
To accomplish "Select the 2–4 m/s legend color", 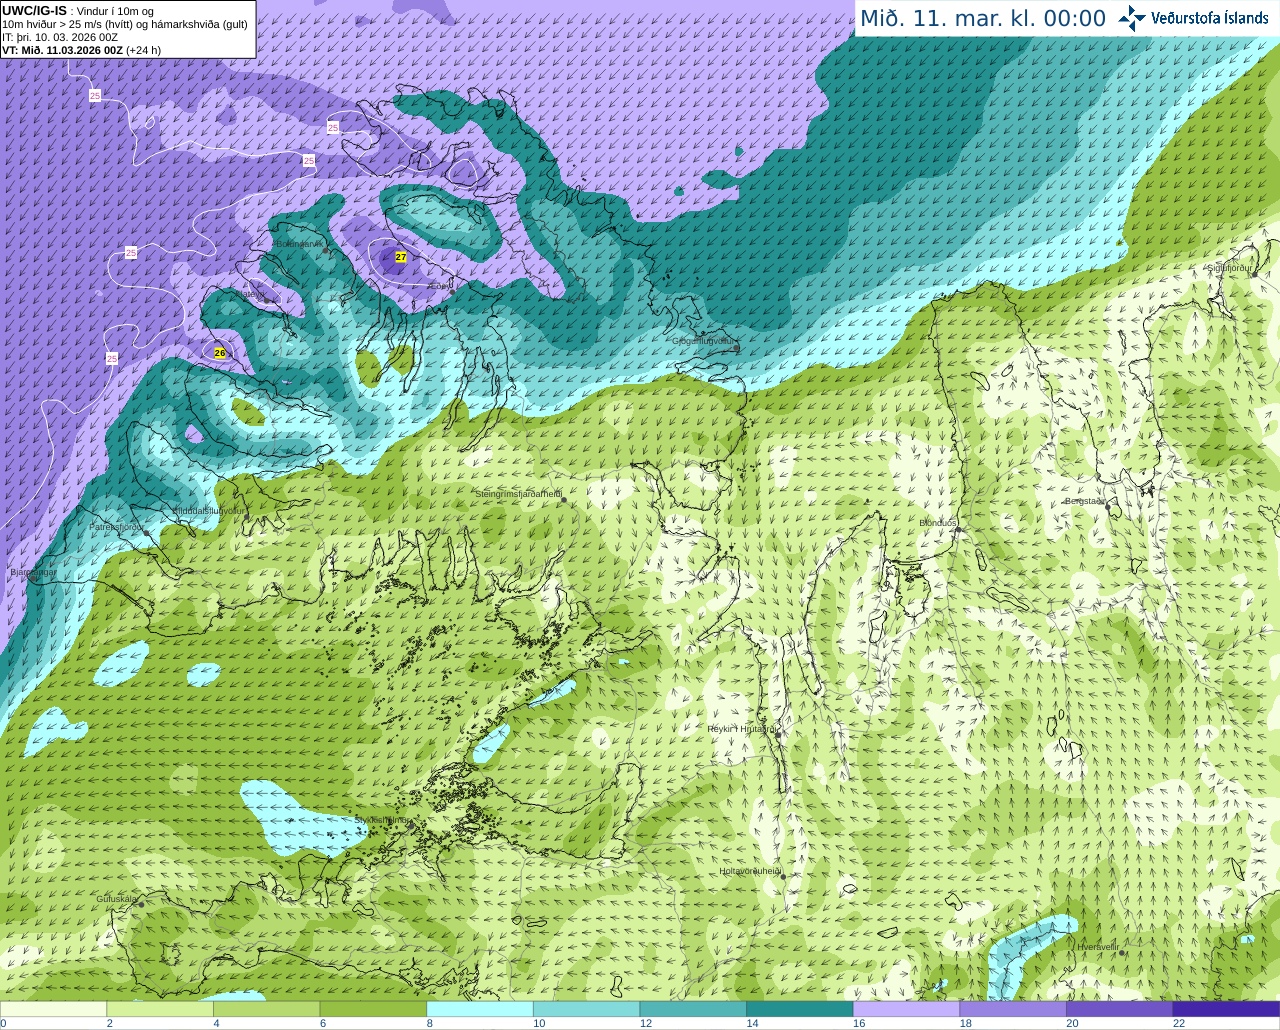I will point(160,1009).
